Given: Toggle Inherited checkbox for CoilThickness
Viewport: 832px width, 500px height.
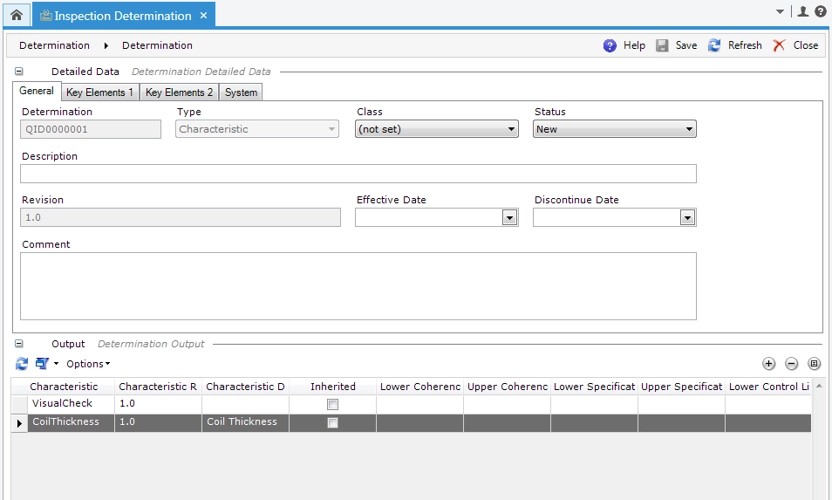Looking at the screenshot, I should pyautogui.click(x=333, y=423).
